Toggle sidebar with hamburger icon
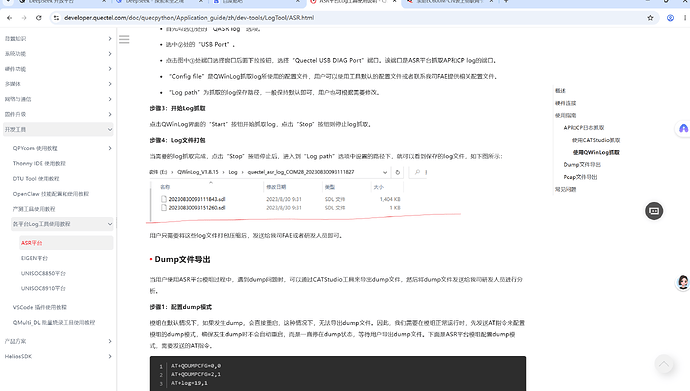The width and height of the screenshot is (690, 391). point(124,40)
